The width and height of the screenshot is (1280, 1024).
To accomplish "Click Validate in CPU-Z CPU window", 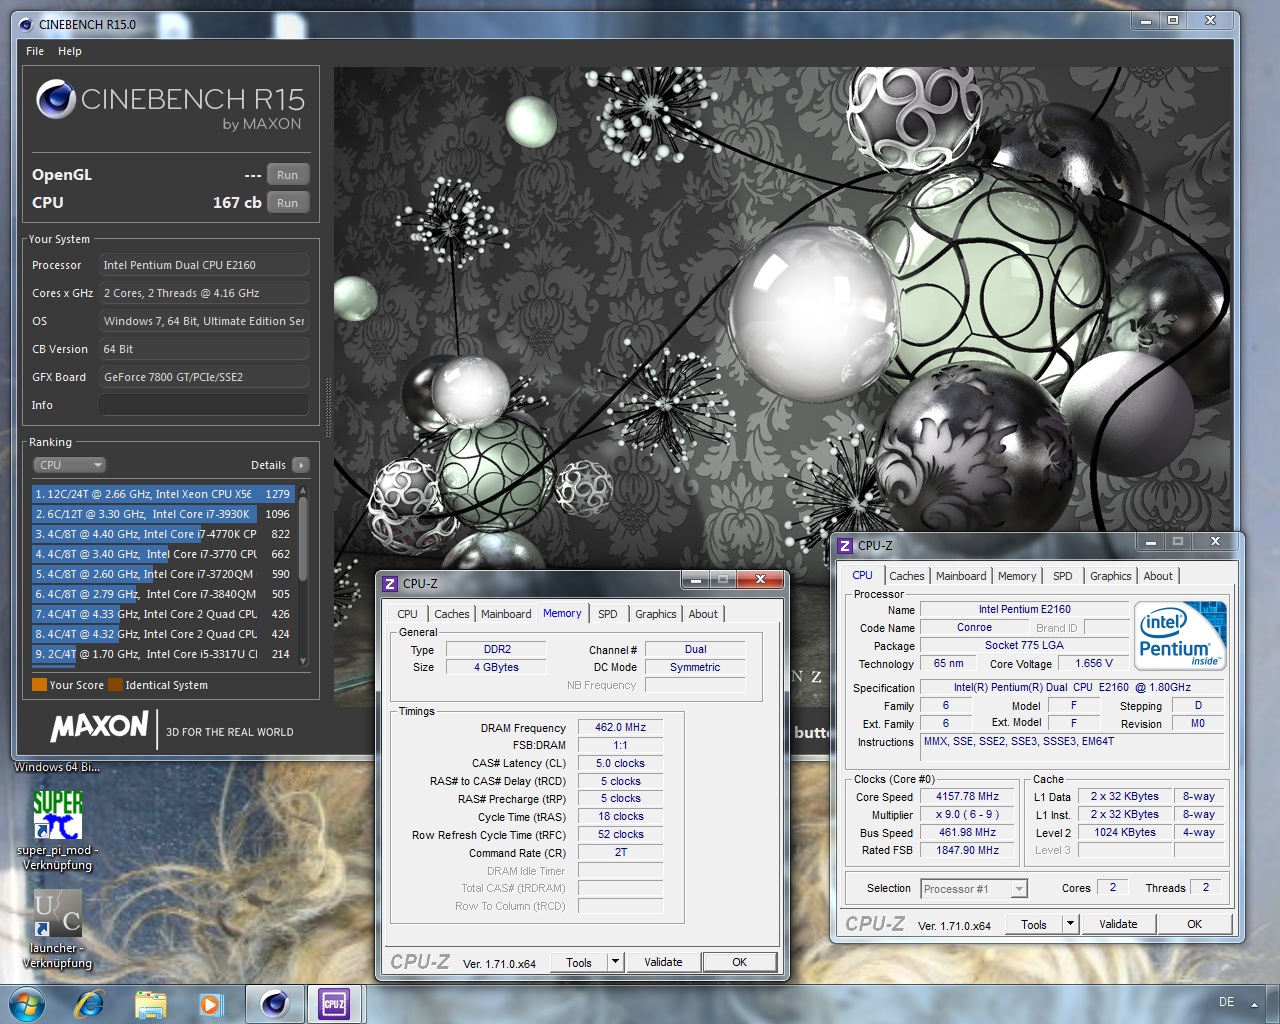I will [x=1118, y=924].
